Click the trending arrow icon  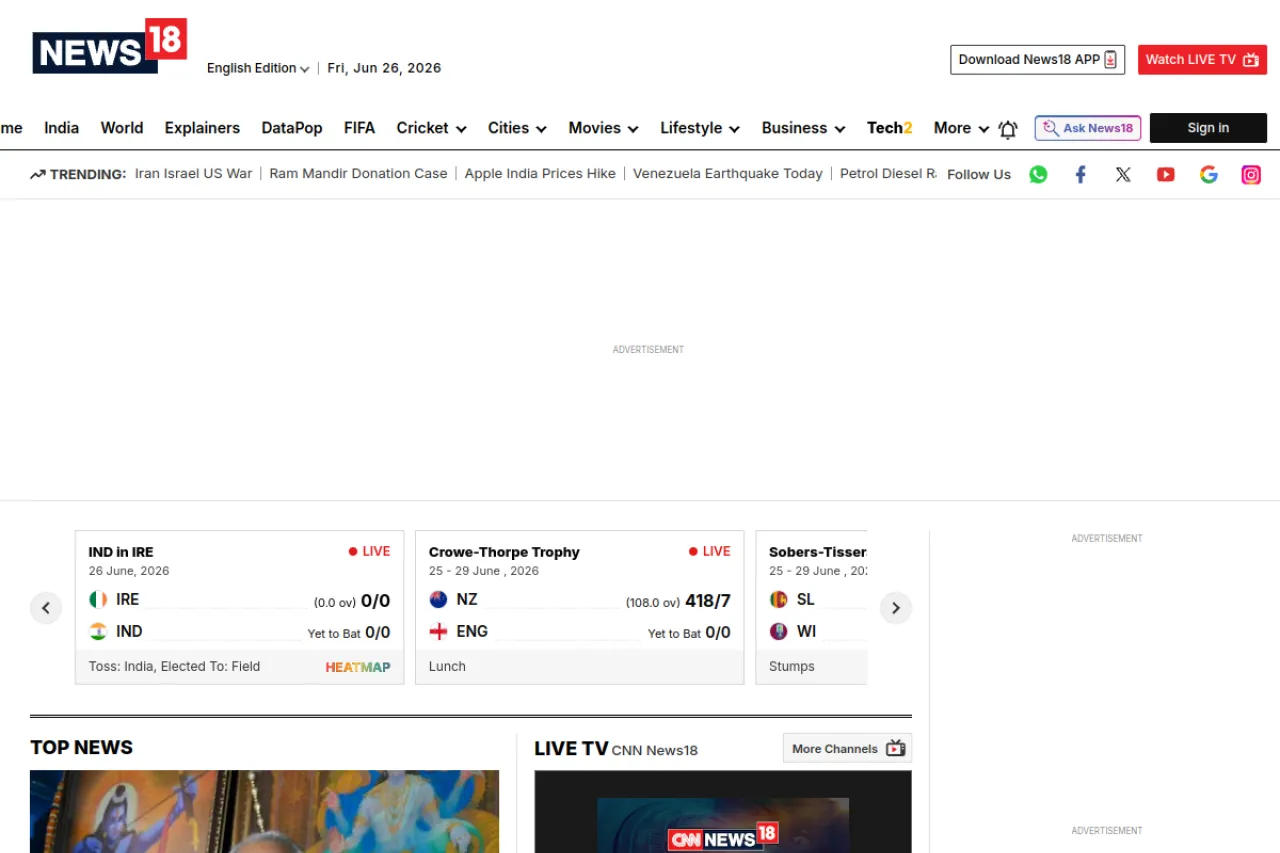[38, 174]
